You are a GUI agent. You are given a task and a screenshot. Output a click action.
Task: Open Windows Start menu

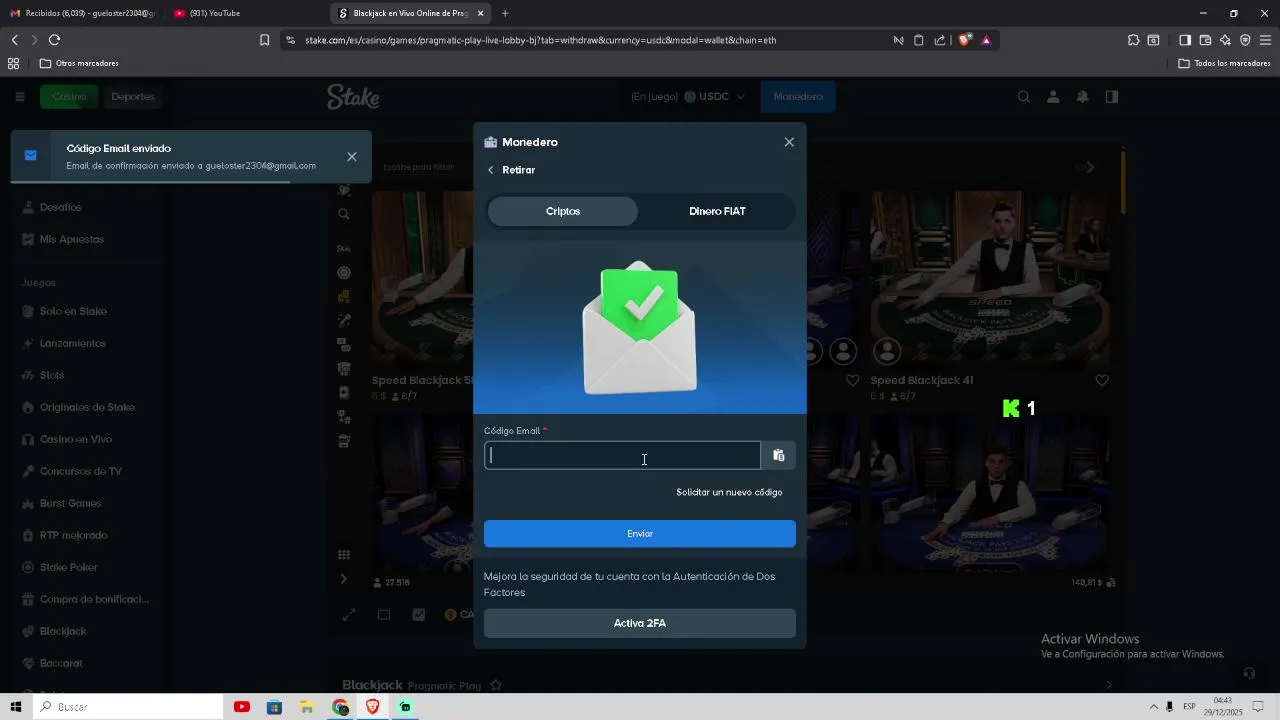click(x=15, y=707)
